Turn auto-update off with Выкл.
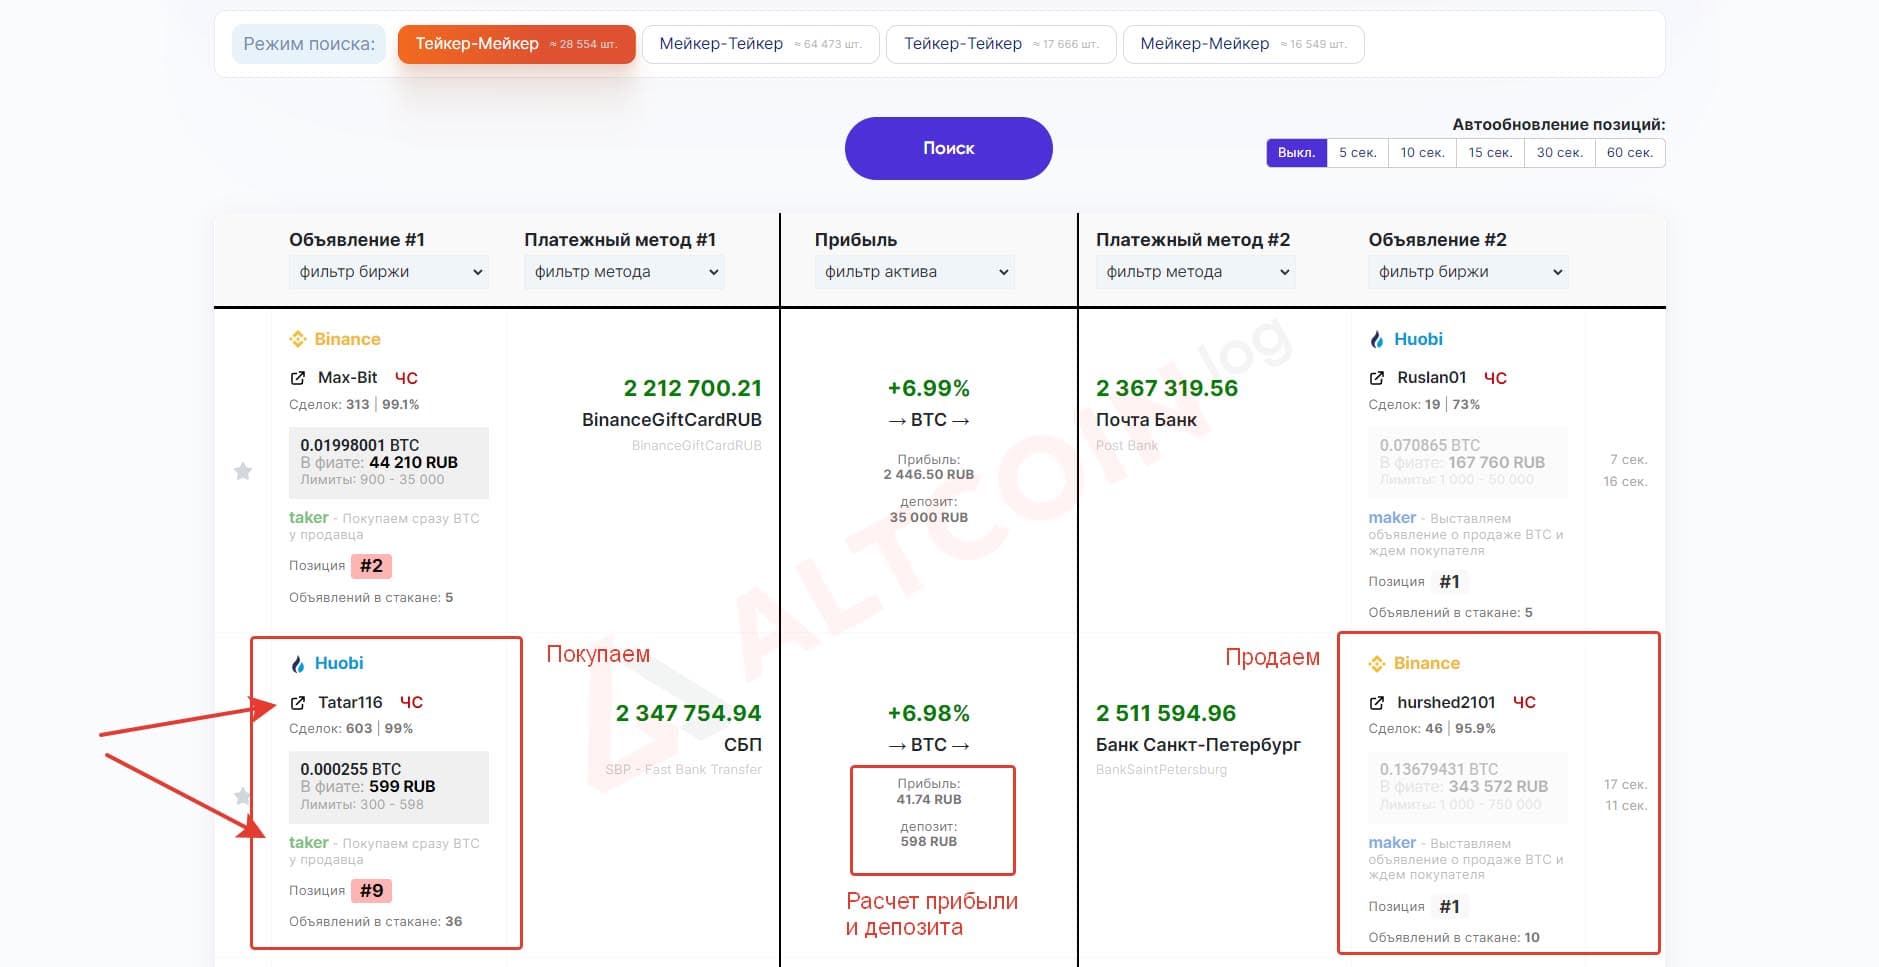The width and height of the screenshot is (1879, 967). click(1297, 153)
